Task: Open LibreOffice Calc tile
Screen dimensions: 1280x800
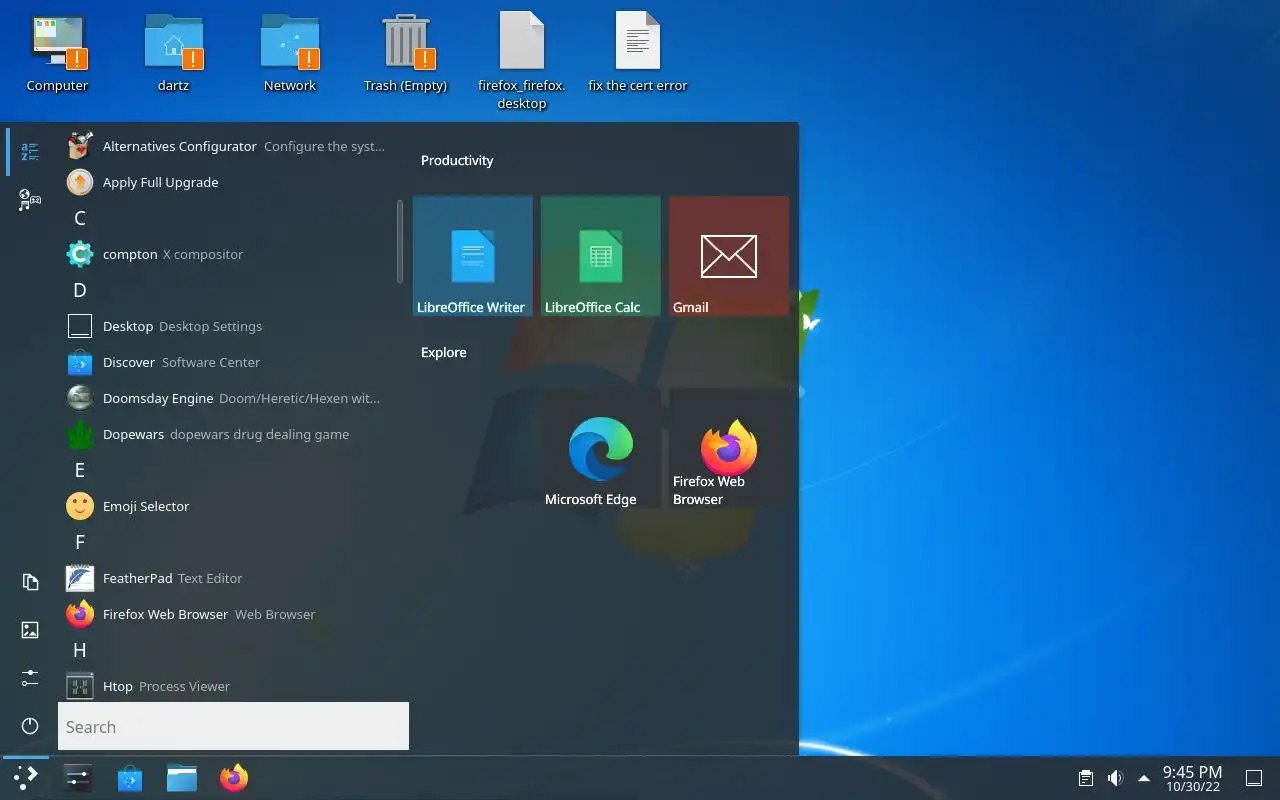Action: pyautogui.click(x=601, y=256)
